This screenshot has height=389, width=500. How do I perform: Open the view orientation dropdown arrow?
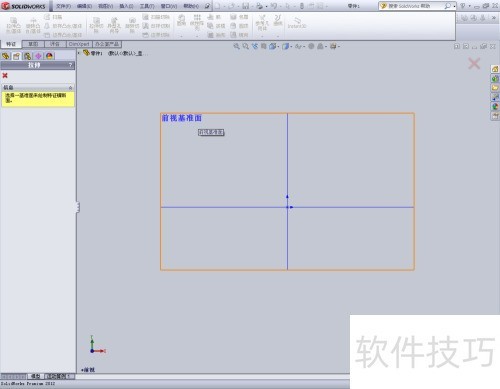pyautogui.click(x=278, y=47)
